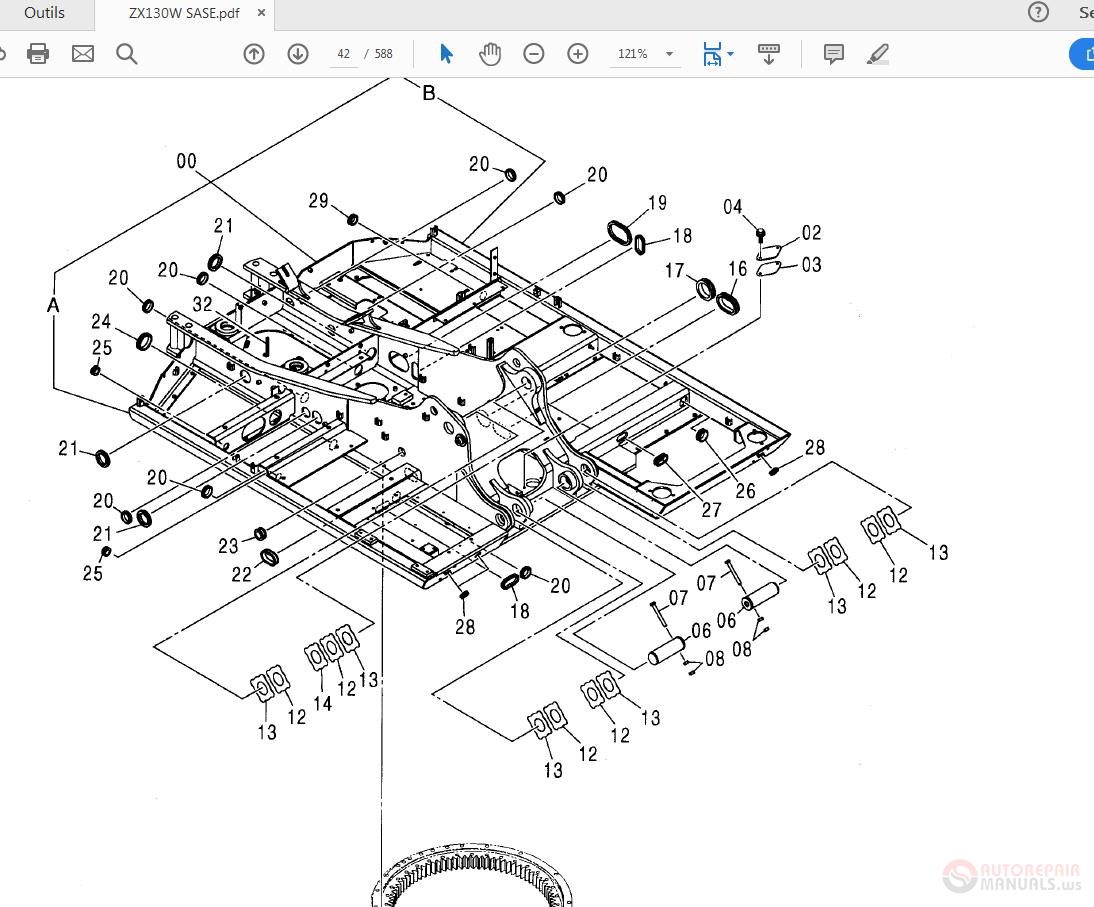The height and width of the screenshot is (907, 1094).
Task: Click the scrolling mode keyboard icon
Action: pos(769,54)
